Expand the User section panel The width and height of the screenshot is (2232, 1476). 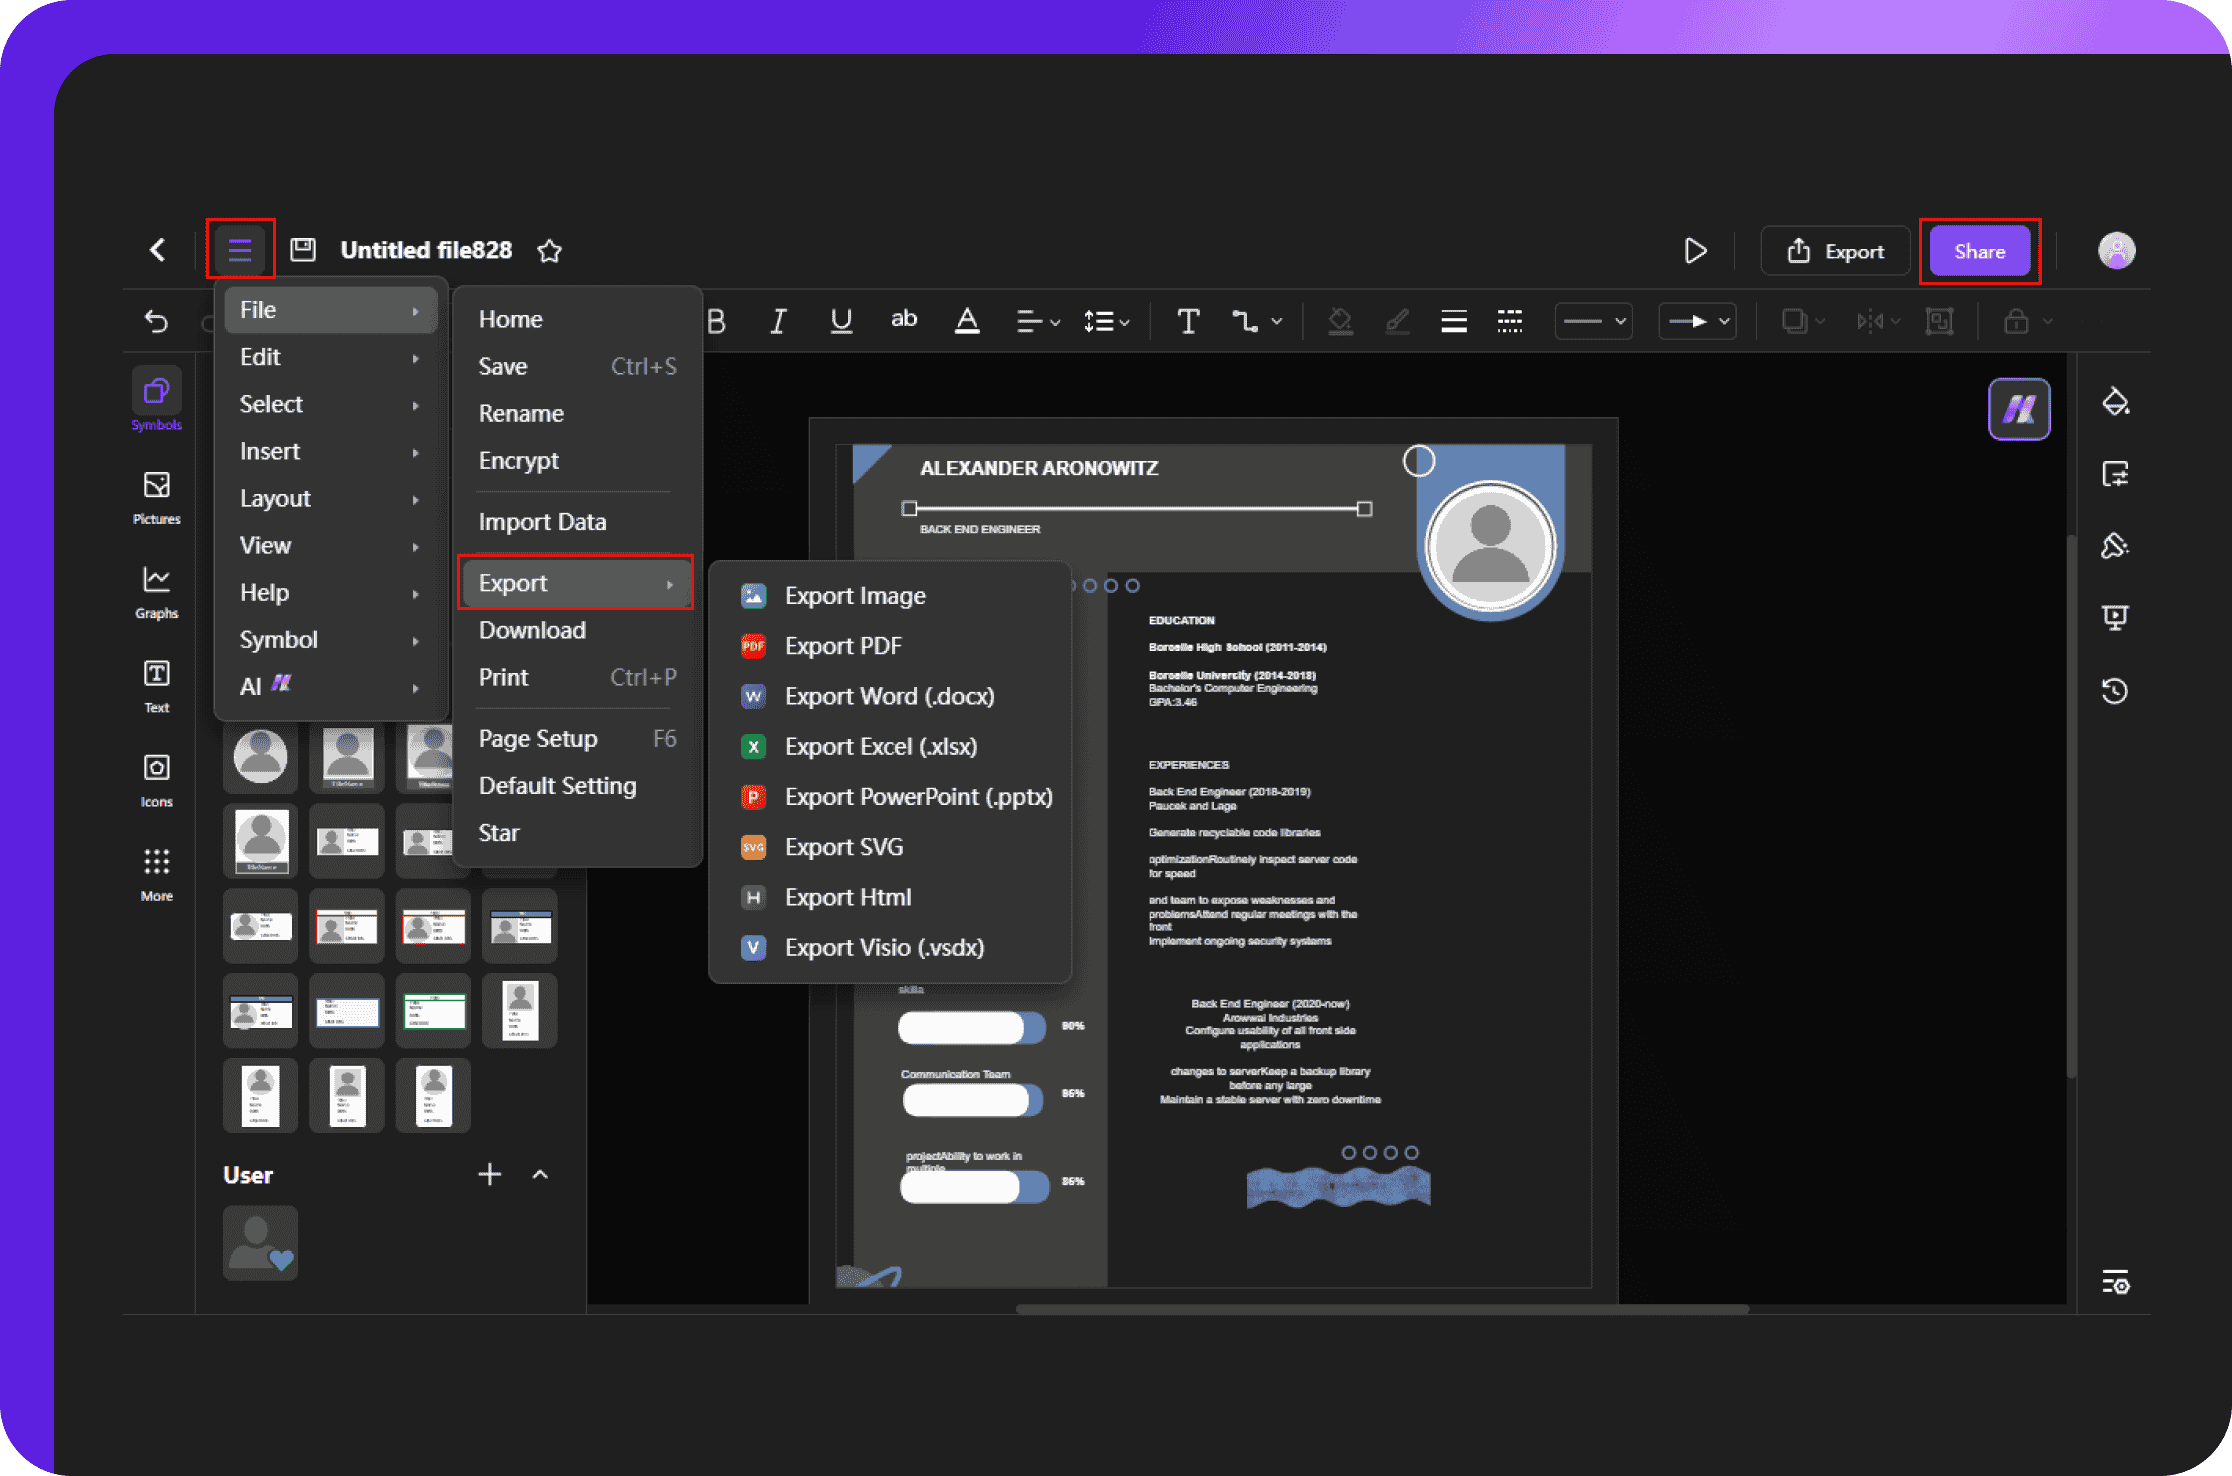tap(540, 1173)
